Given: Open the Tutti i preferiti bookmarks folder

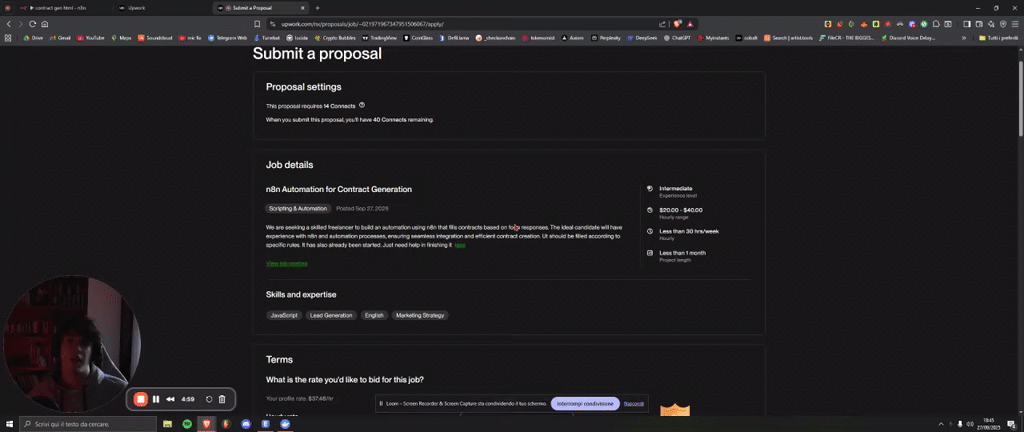Looking at the screenshot, I should point(999,38).
